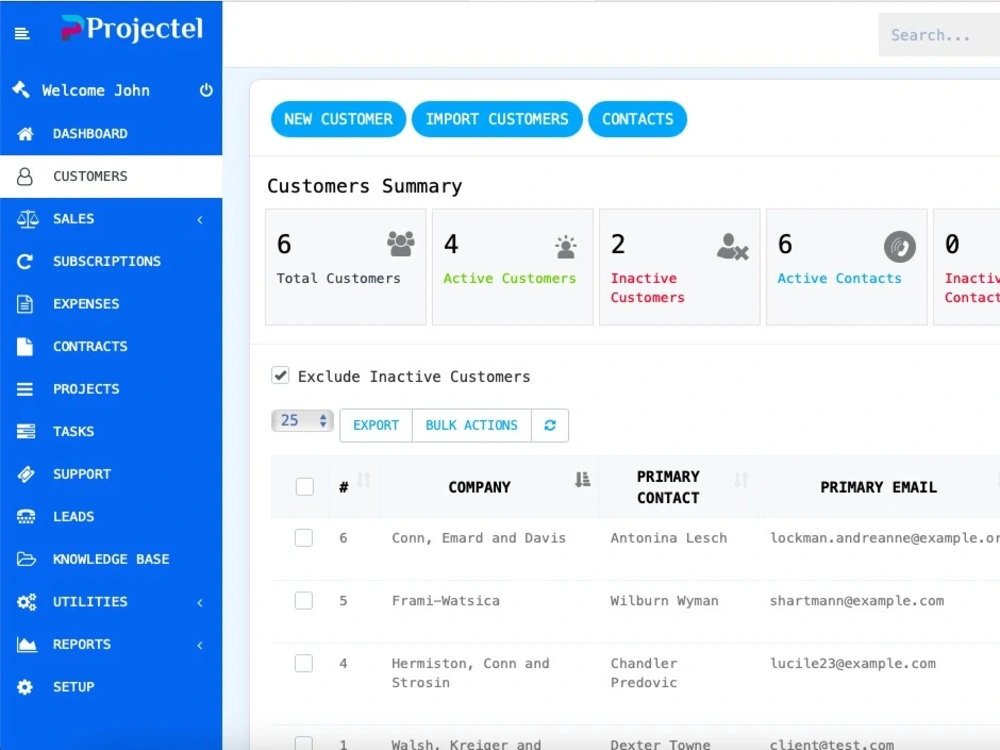The image size is (1000, 750).
Task: Open Expenses in sidebar
Action: click(111, 304)
